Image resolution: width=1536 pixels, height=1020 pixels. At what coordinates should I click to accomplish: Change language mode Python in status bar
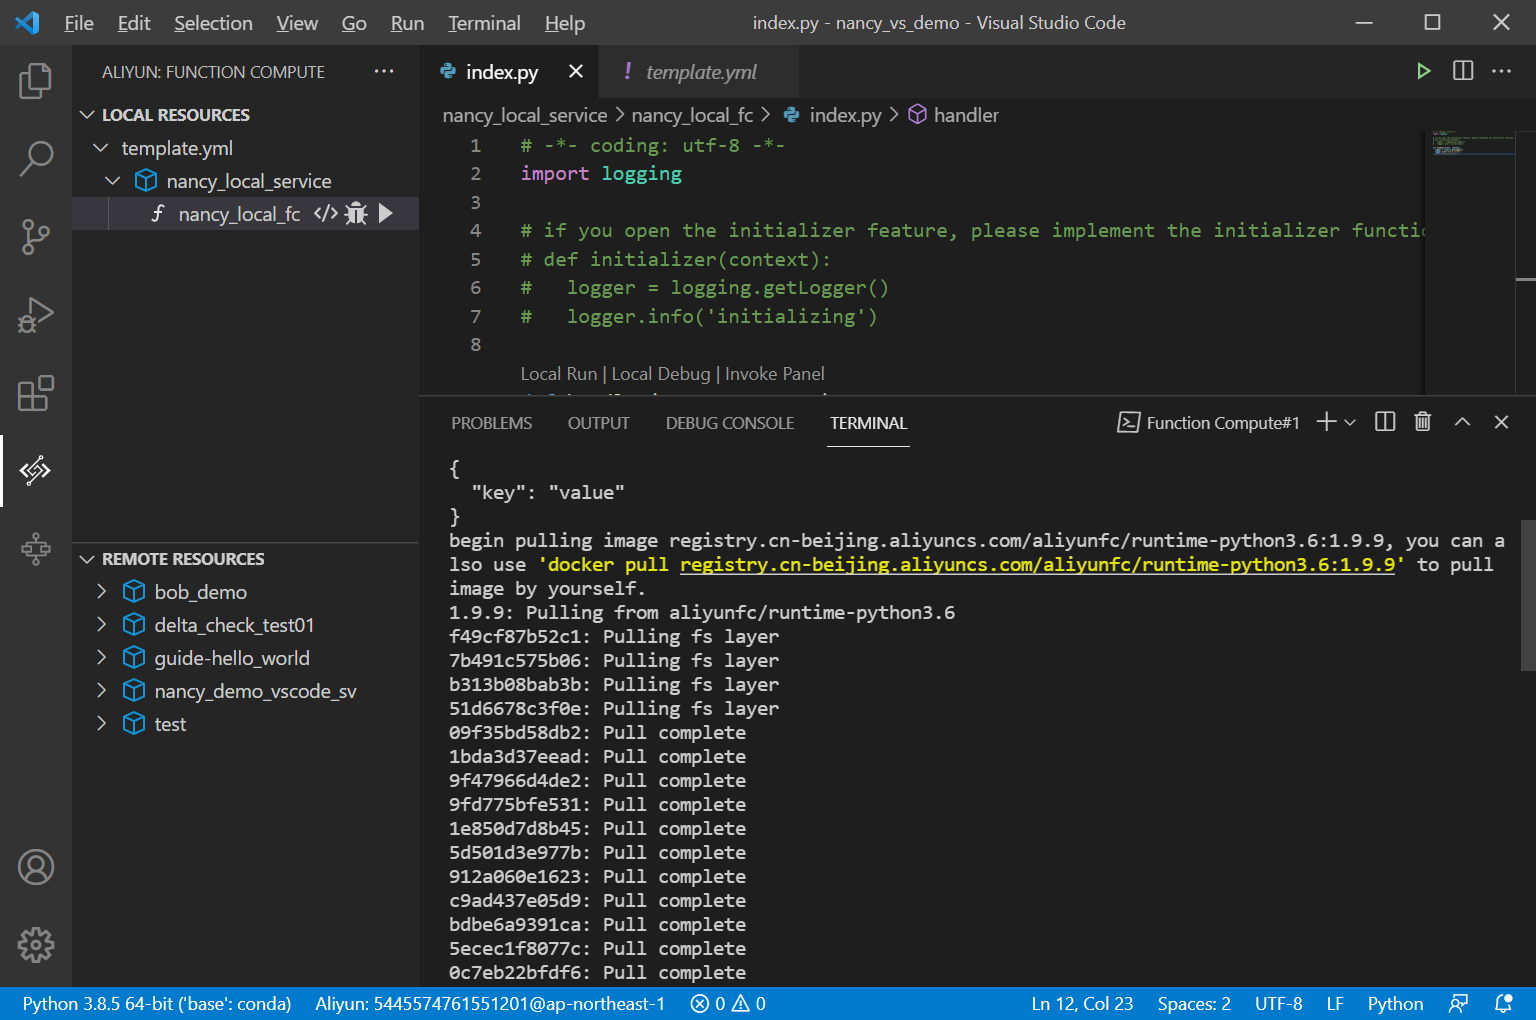(1395, 1003)
